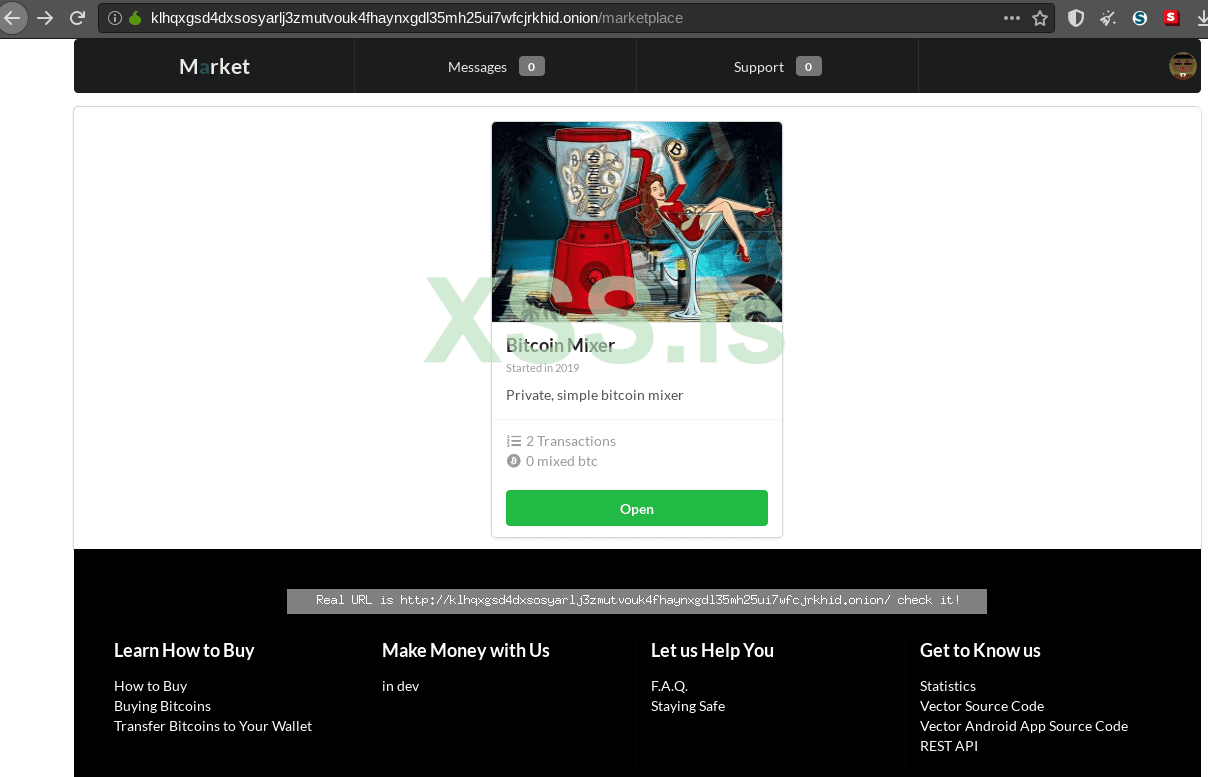Click Learn How to Buy heading

click(x=184, y=650)
